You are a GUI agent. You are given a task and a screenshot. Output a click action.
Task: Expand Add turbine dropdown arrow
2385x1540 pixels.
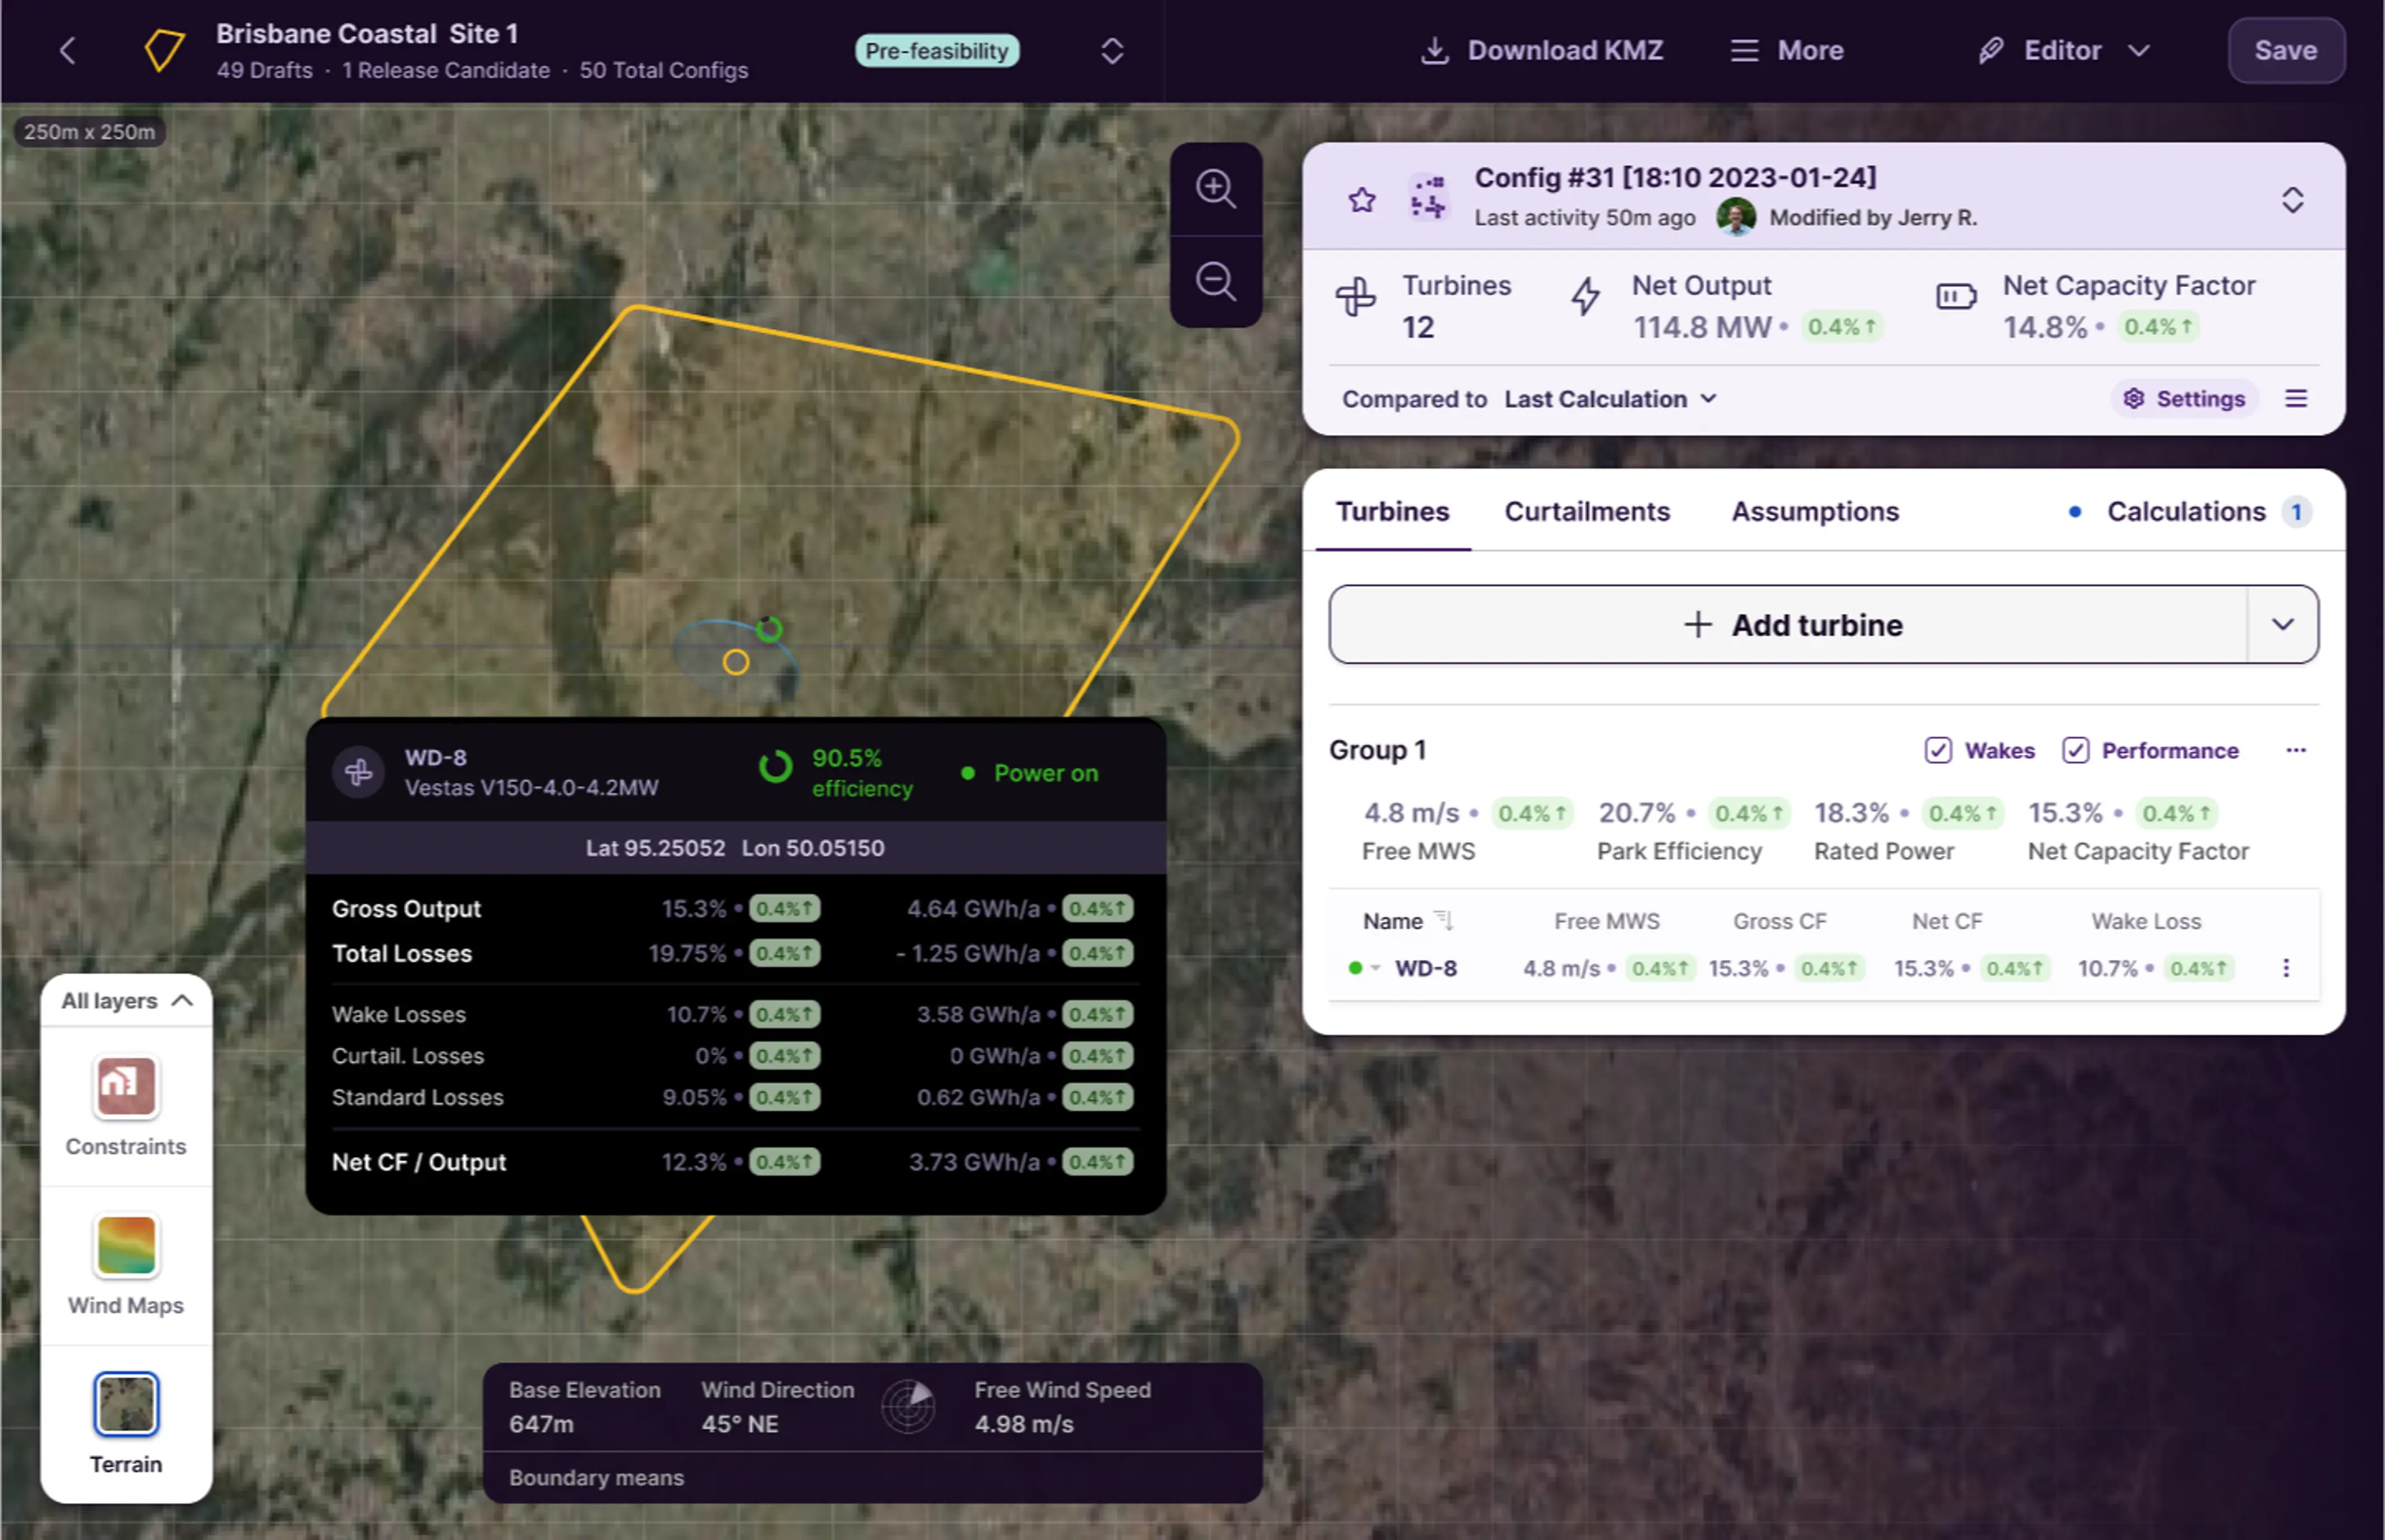(x=2281, y=625)
